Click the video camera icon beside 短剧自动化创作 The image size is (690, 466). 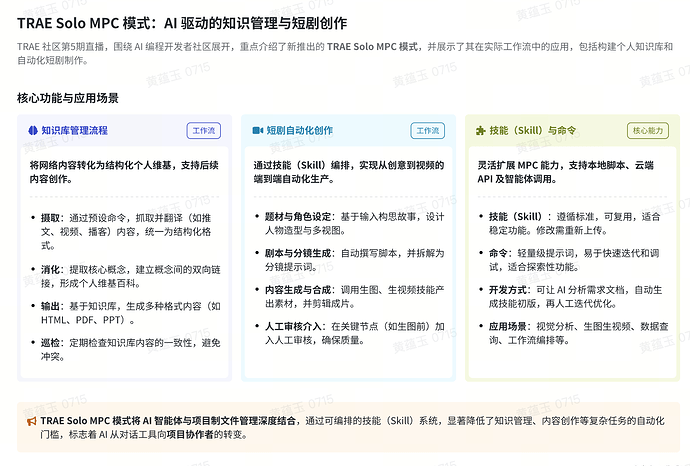257,131
